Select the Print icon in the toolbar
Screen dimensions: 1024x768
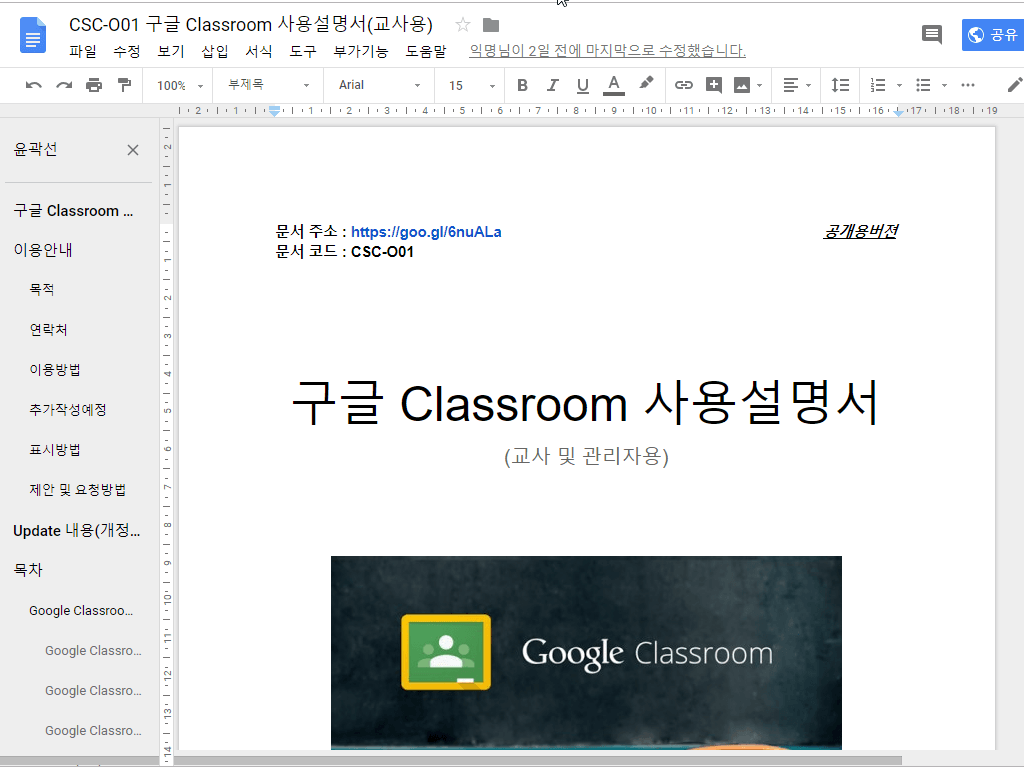pyautogui.click(x=93, y=85)
